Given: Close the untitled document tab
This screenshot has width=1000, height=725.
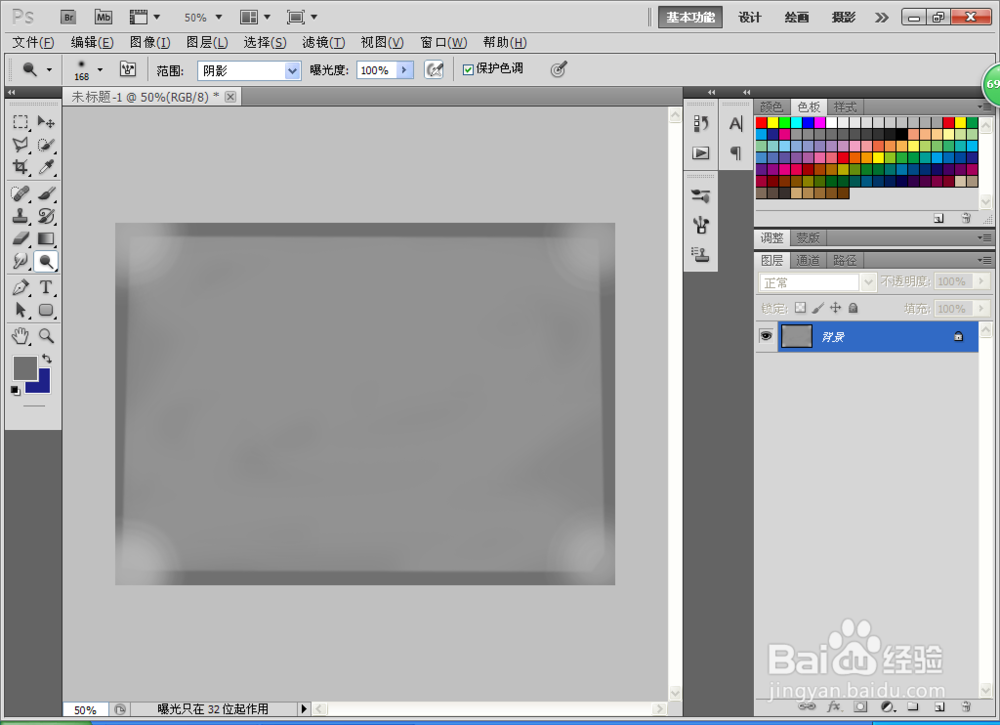Looking at the screenshot, I should 230,96.
